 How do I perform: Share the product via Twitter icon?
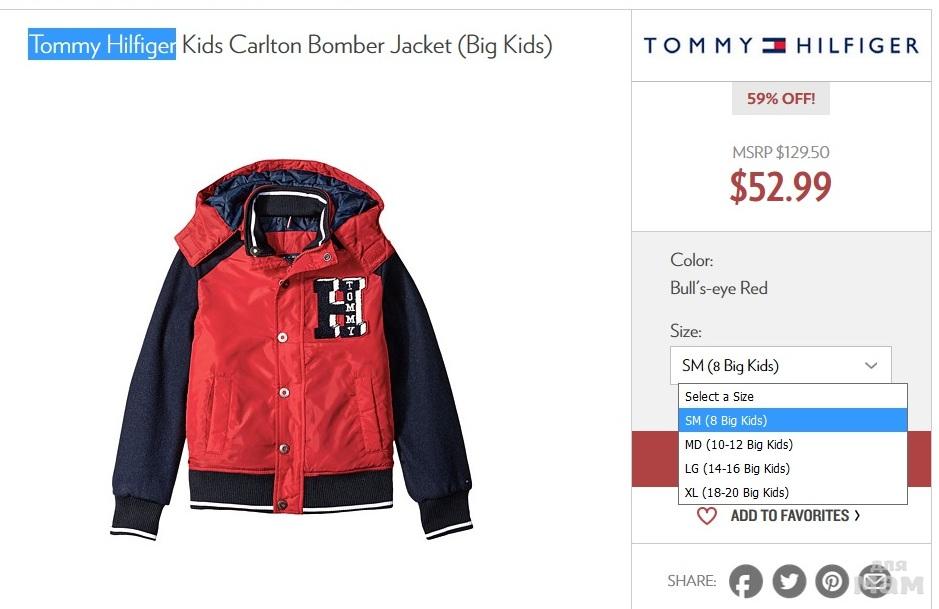[788, 581]
